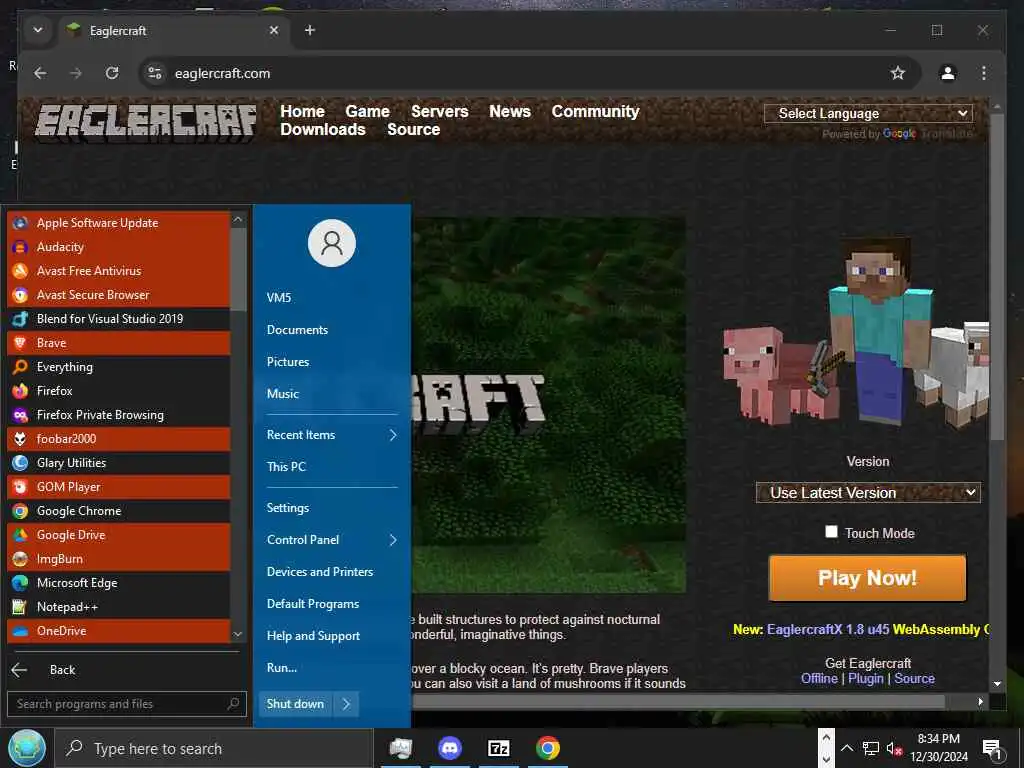The width and height of the screenshot is (1024, 768).
Task: Expand shut down options arrow
Action: [346, 704]
